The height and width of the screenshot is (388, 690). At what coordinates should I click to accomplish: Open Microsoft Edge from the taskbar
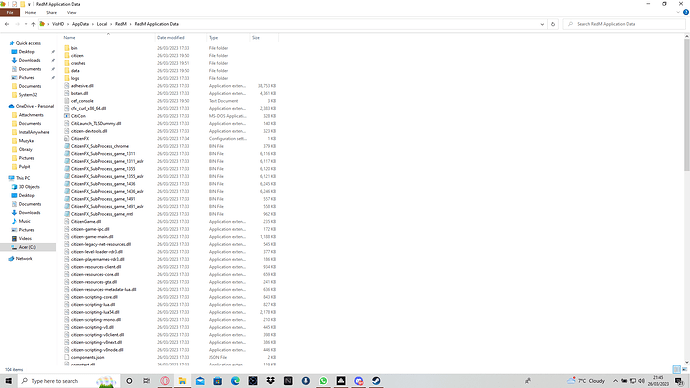(x=235, y=381)
